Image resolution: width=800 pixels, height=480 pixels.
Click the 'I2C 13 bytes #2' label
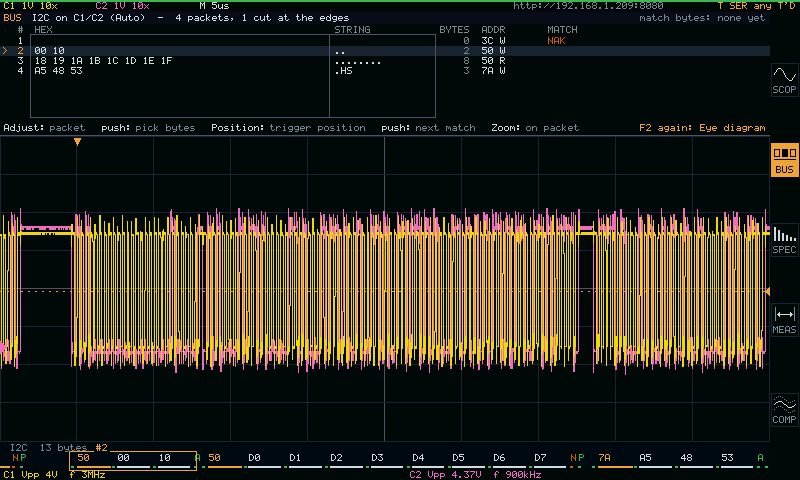(x=59, y=448)
